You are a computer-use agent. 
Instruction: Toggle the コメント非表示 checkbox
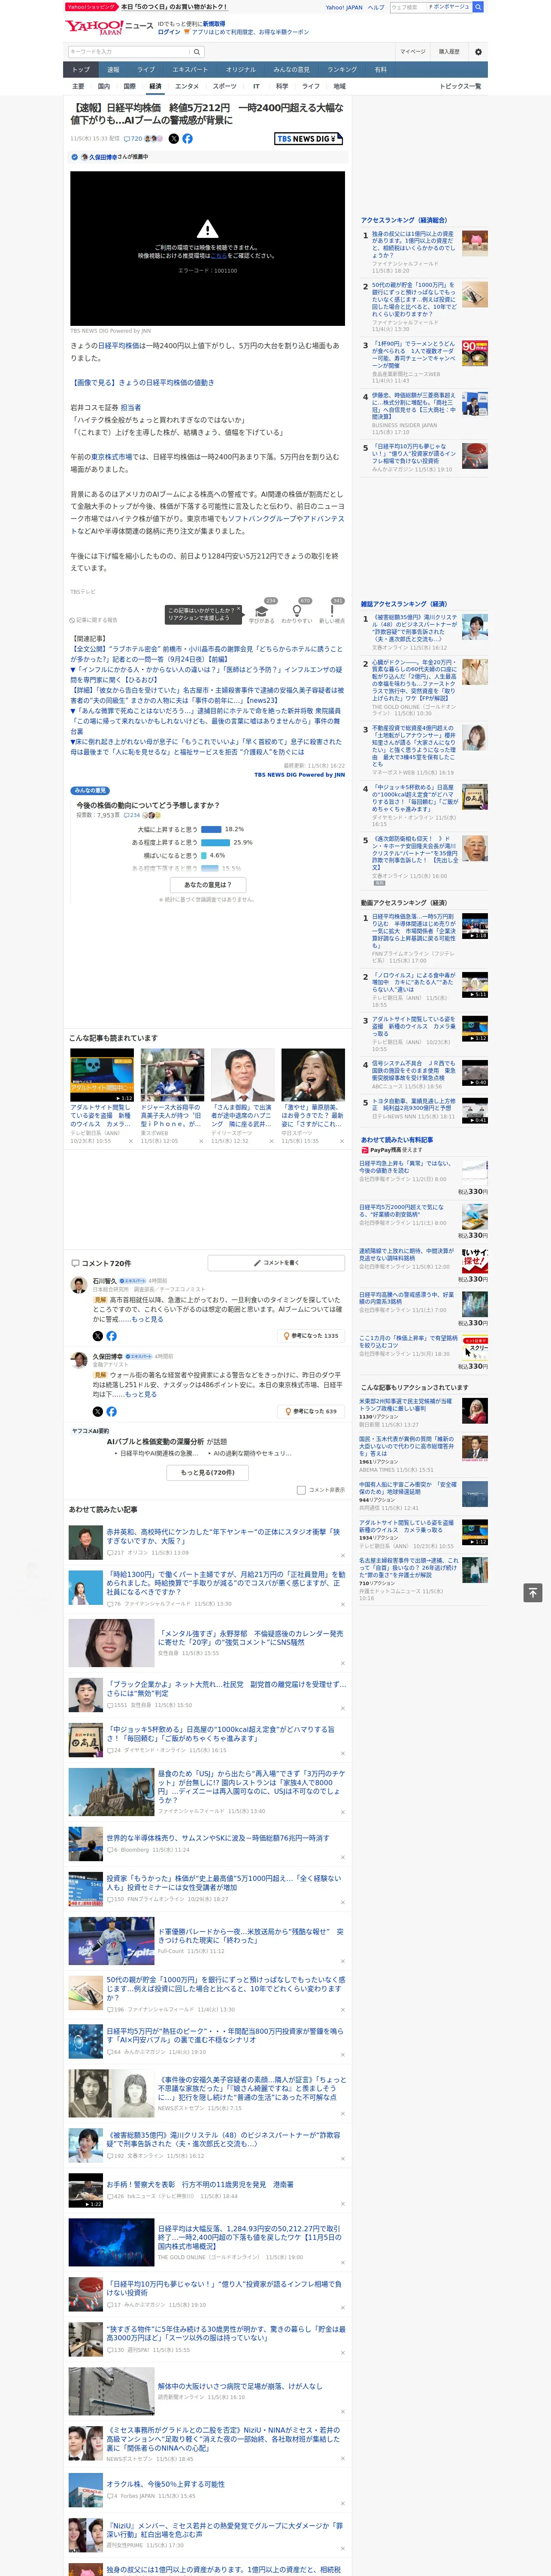tap(301, 1490)
